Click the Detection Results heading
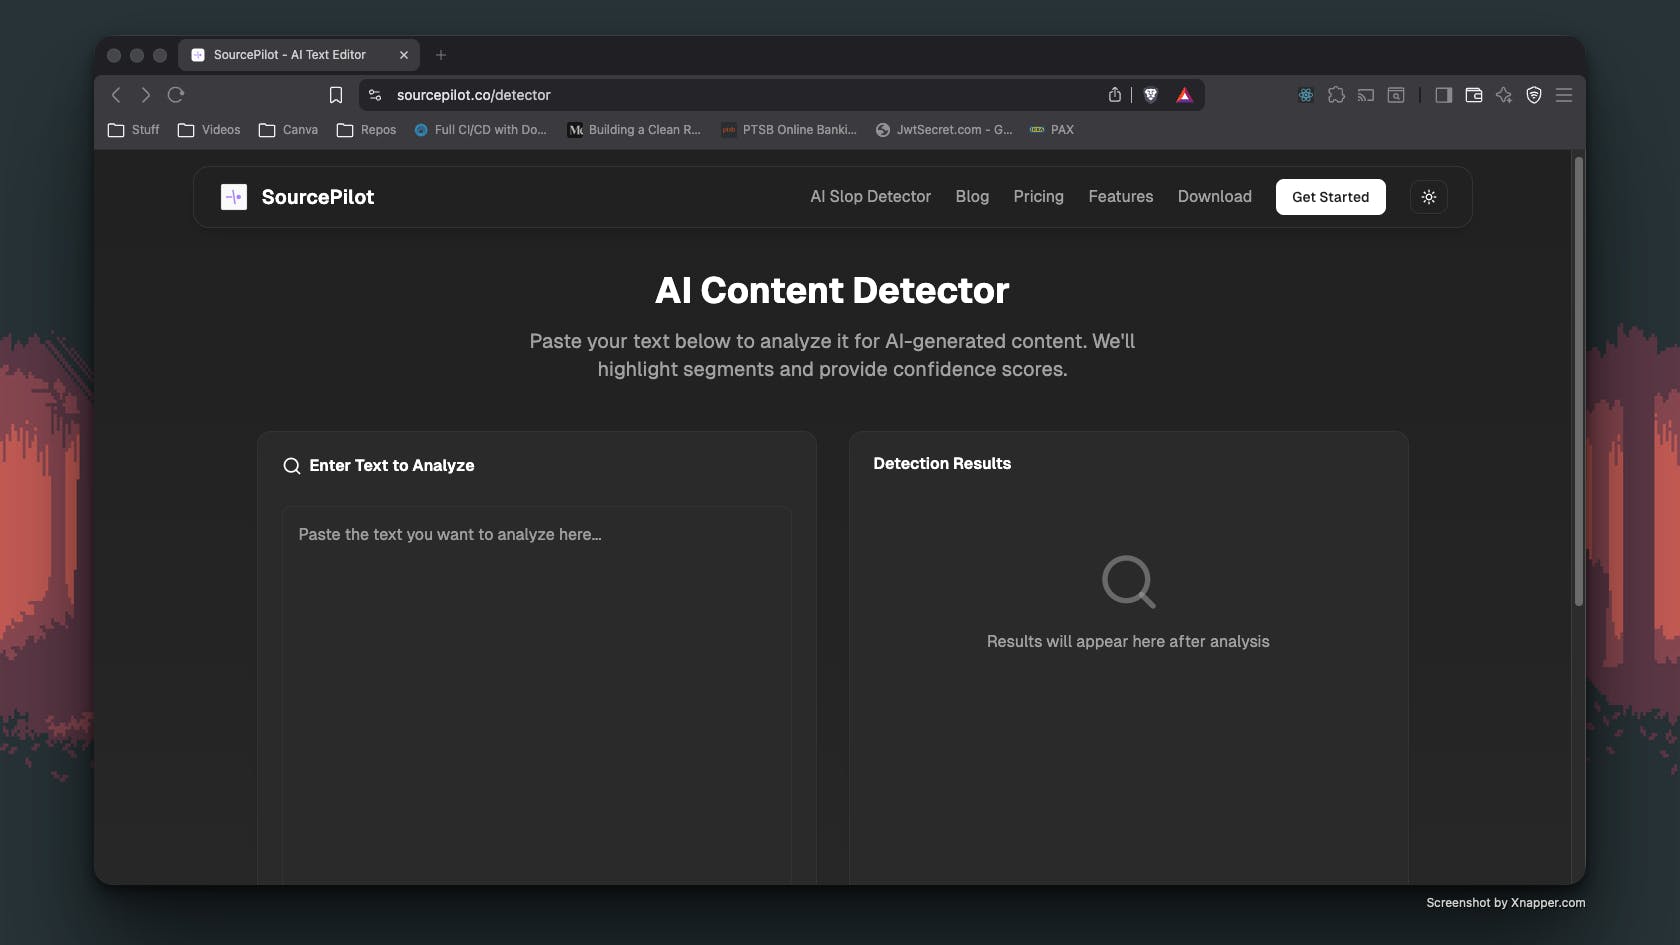 pos(942,464)
